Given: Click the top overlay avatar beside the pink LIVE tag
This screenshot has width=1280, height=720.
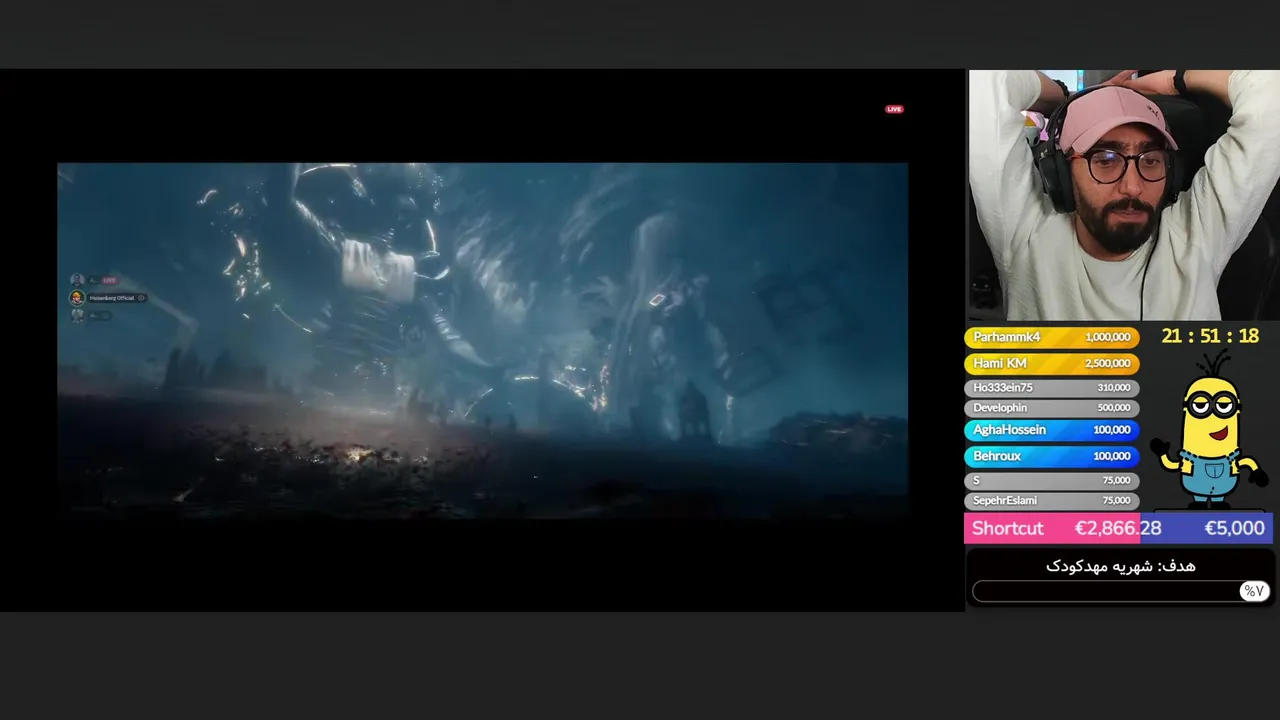Looking at the screenshot, I should coord(77,280).
